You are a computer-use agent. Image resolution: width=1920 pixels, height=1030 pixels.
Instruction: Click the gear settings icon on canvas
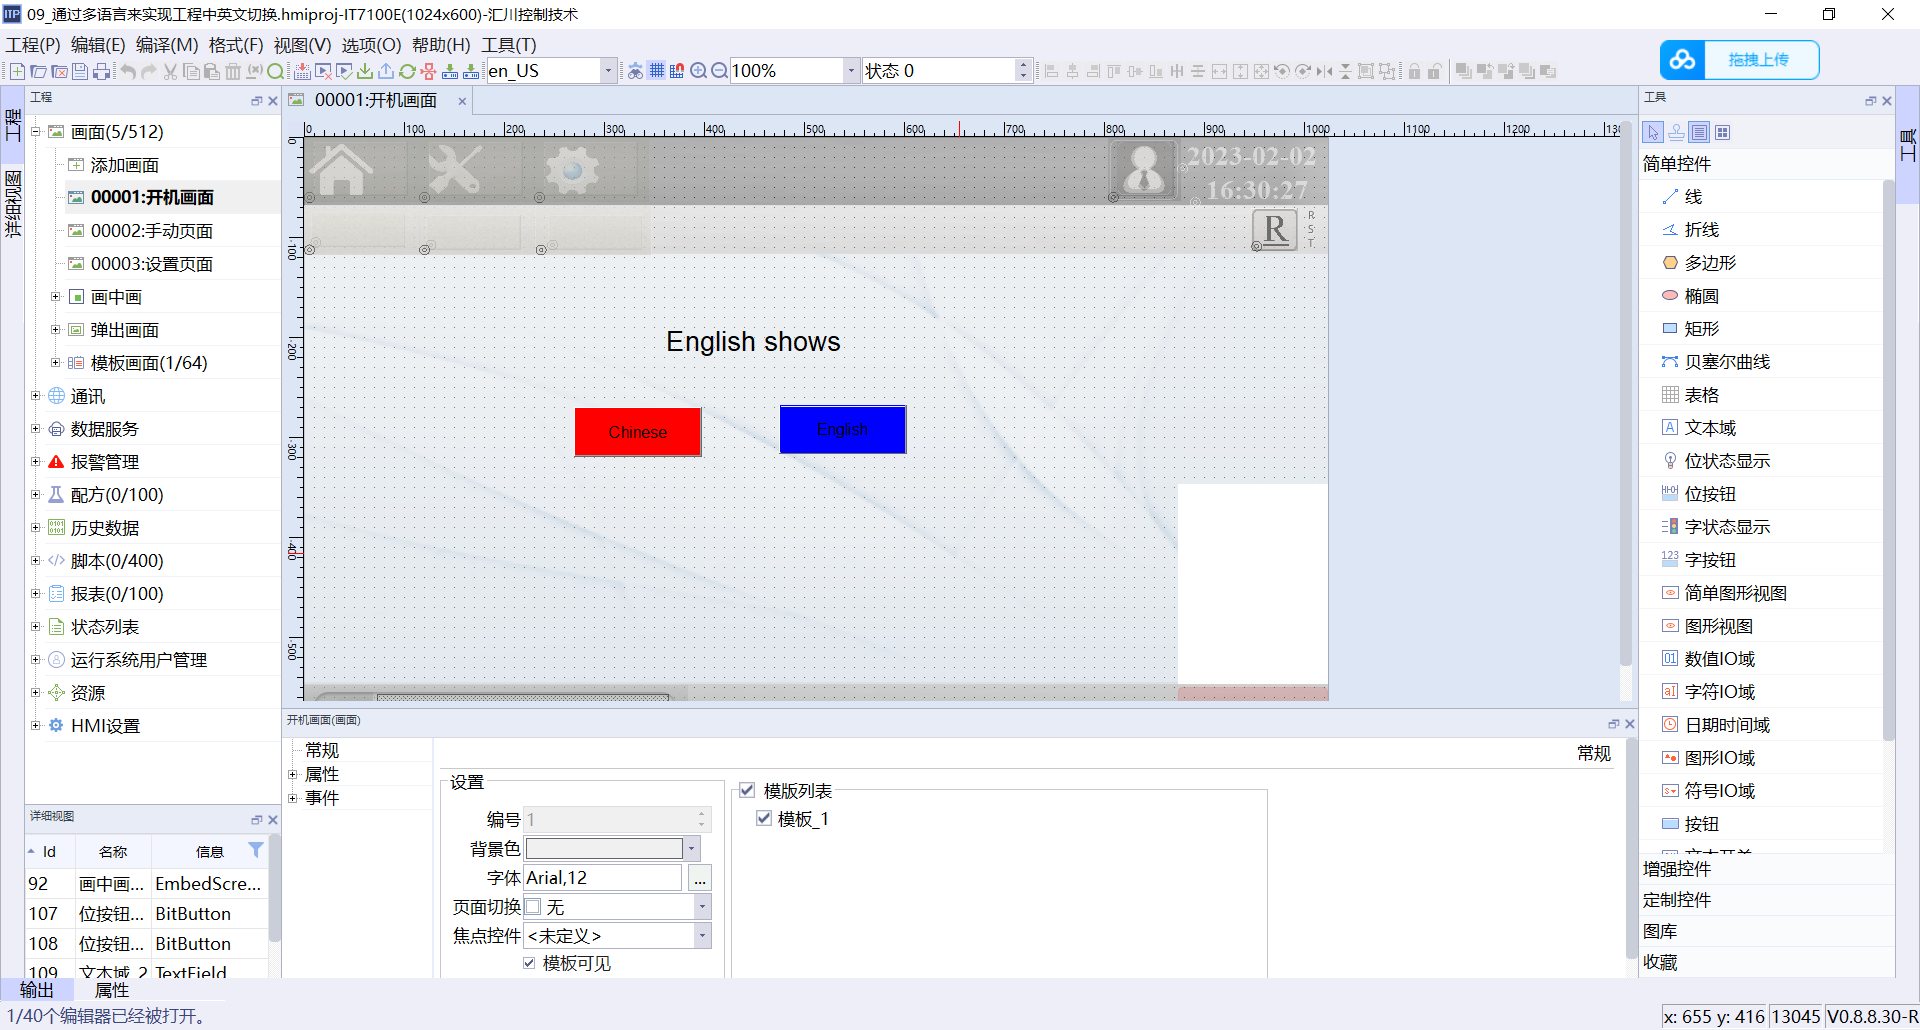click(573, 170)
